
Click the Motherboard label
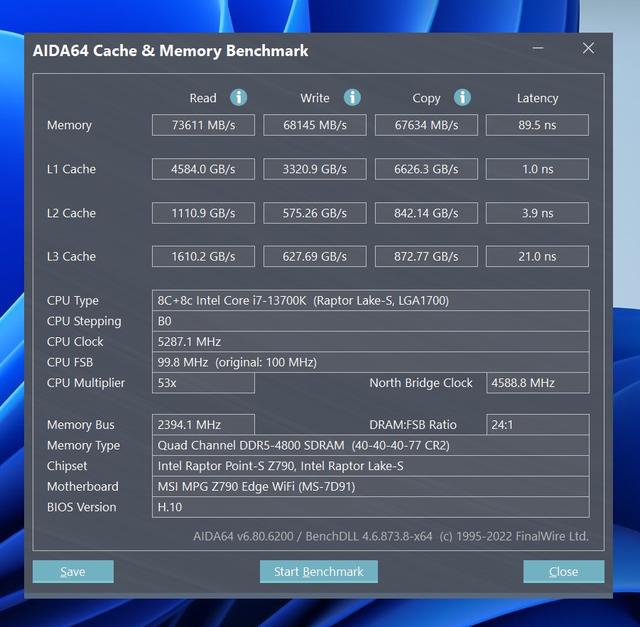pyautogui.click(x=82, y=487)
